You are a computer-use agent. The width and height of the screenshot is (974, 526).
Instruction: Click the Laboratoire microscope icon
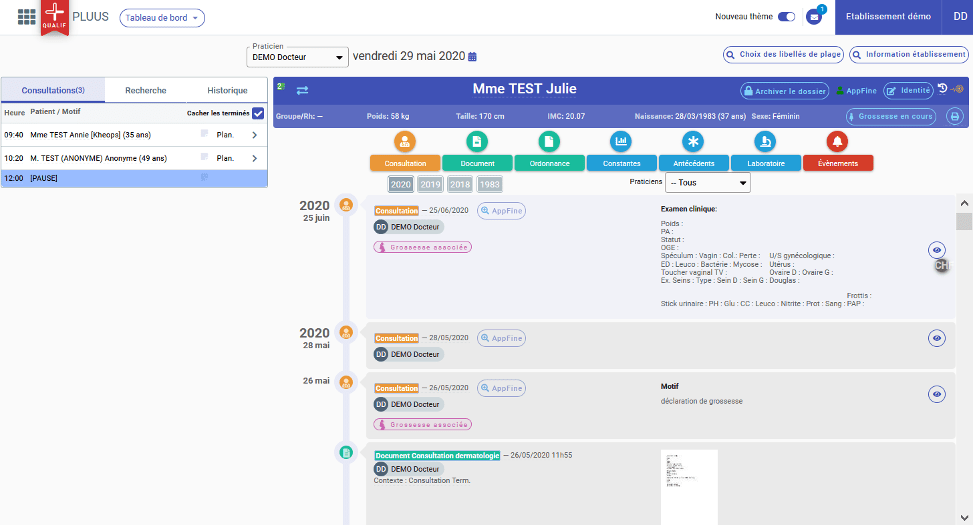(765, 142)
